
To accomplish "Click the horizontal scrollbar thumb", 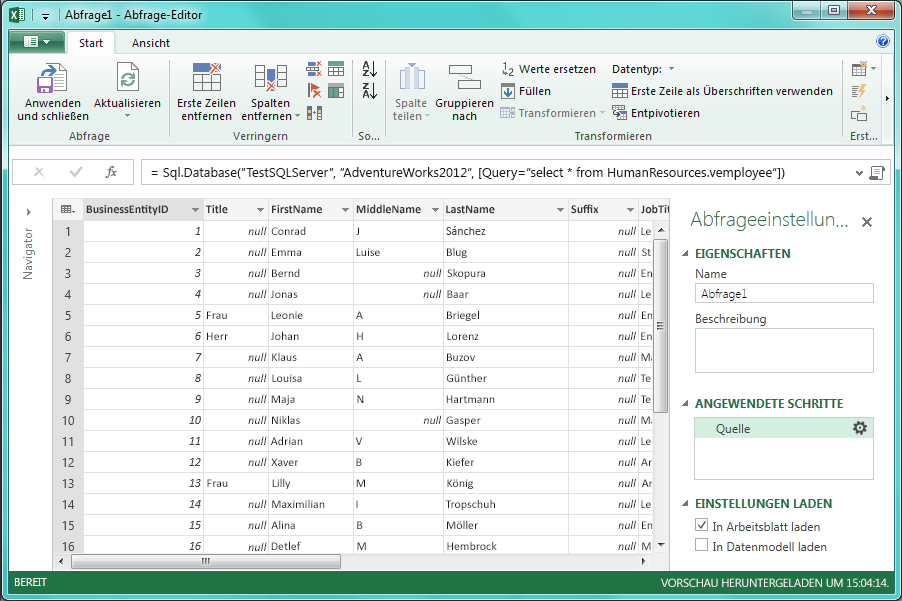I will pyautogui.click(x=206, y=561).
